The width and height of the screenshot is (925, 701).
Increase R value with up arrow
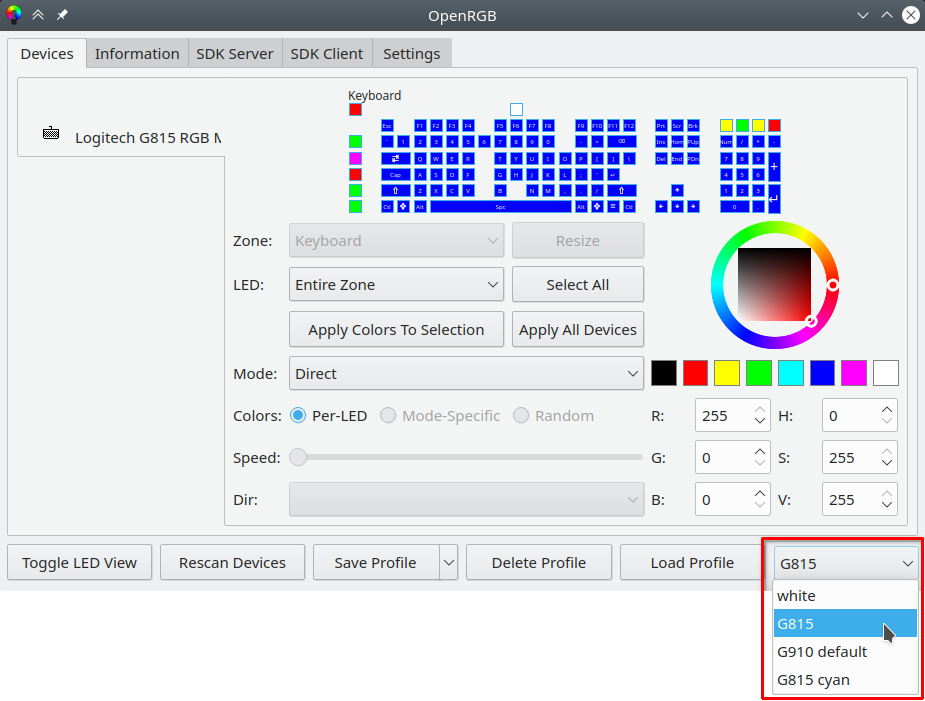760,409
